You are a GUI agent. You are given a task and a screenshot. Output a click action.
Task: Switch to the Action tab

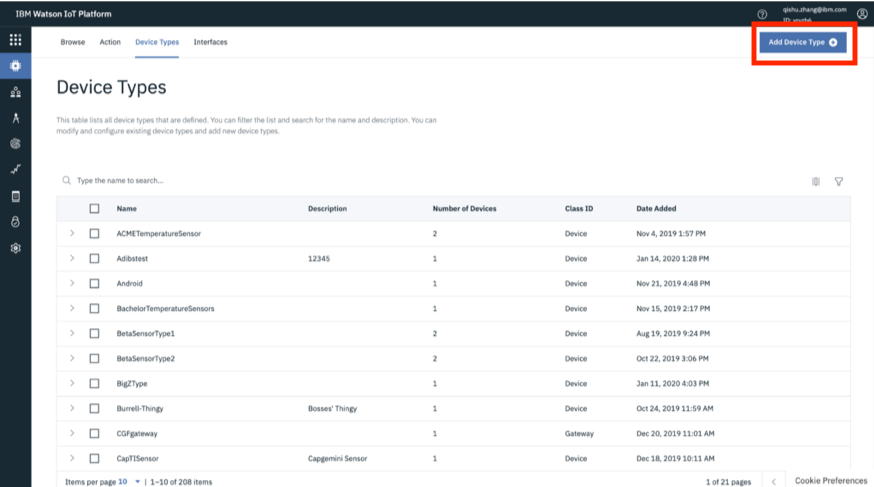[110, 42]
